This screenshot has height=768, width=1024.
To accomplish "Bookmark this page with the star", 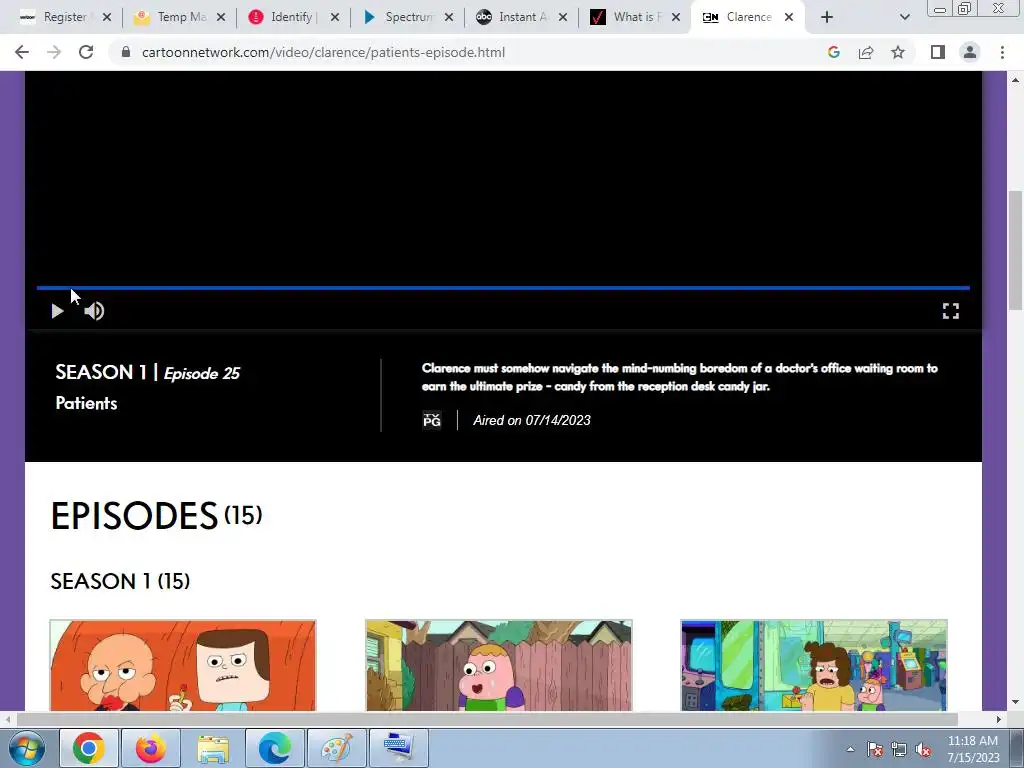I will pos(898,52).
